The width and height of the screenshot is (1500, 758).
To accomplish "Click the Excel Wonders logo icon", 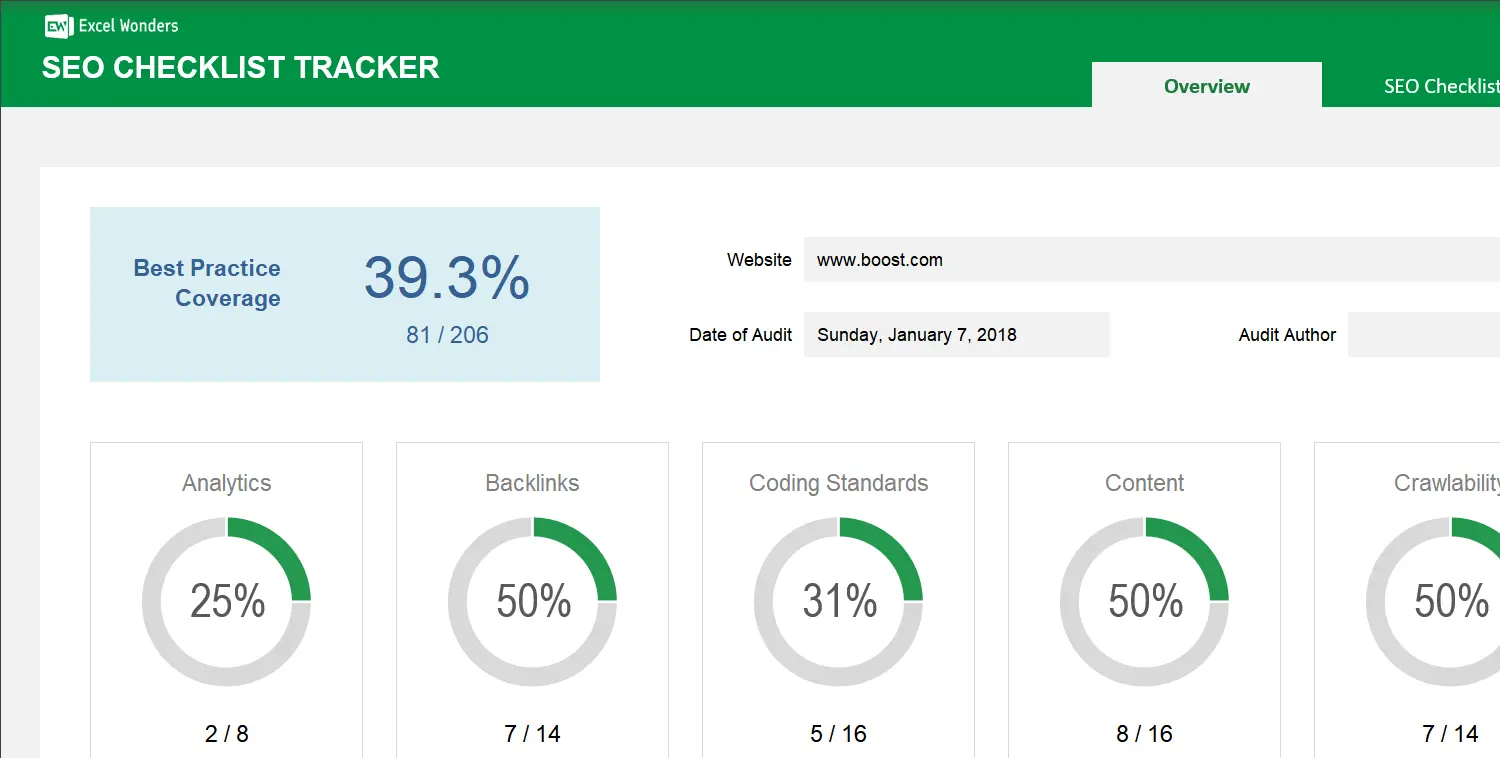I will (59, 25).
